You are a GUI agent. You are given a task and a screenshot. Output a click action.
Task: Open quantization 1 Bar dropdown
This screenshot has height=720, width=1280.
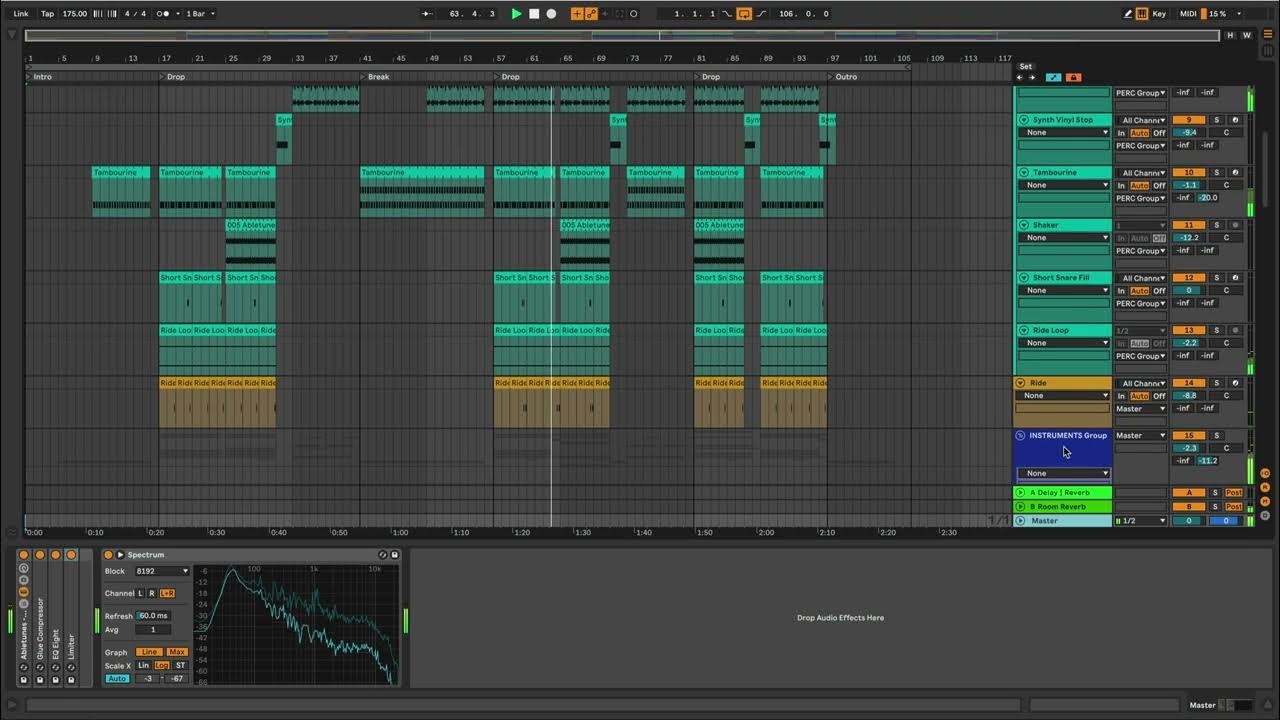(x=200, y=14)
